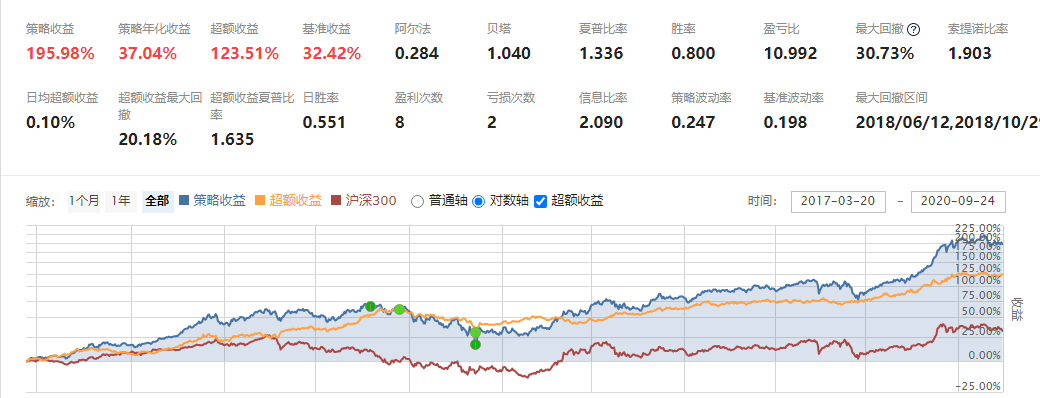Screen dimensions: 1040x398
Task: Click the max drawdown help question-mark icon
Action: (x=914, y=29)
